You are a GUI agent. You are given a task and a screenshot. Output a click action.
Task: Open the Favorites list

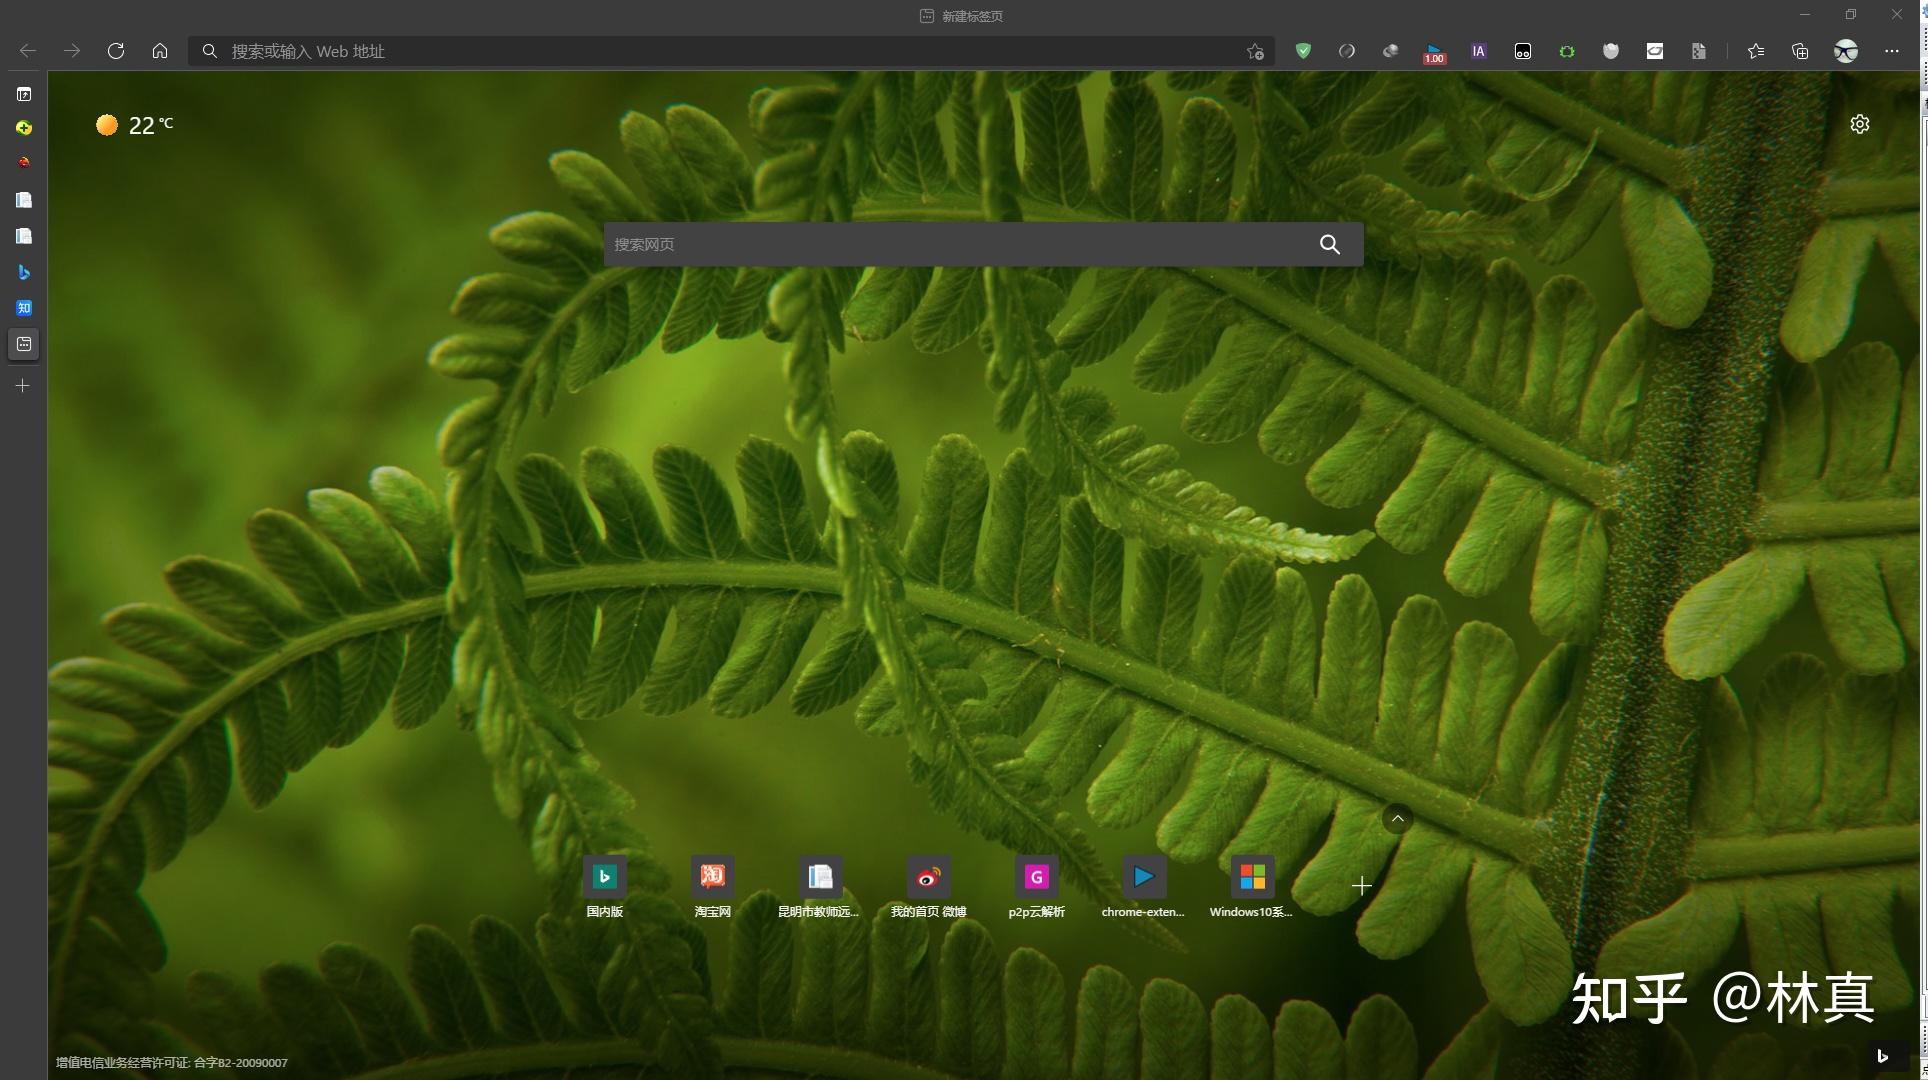1756,51
